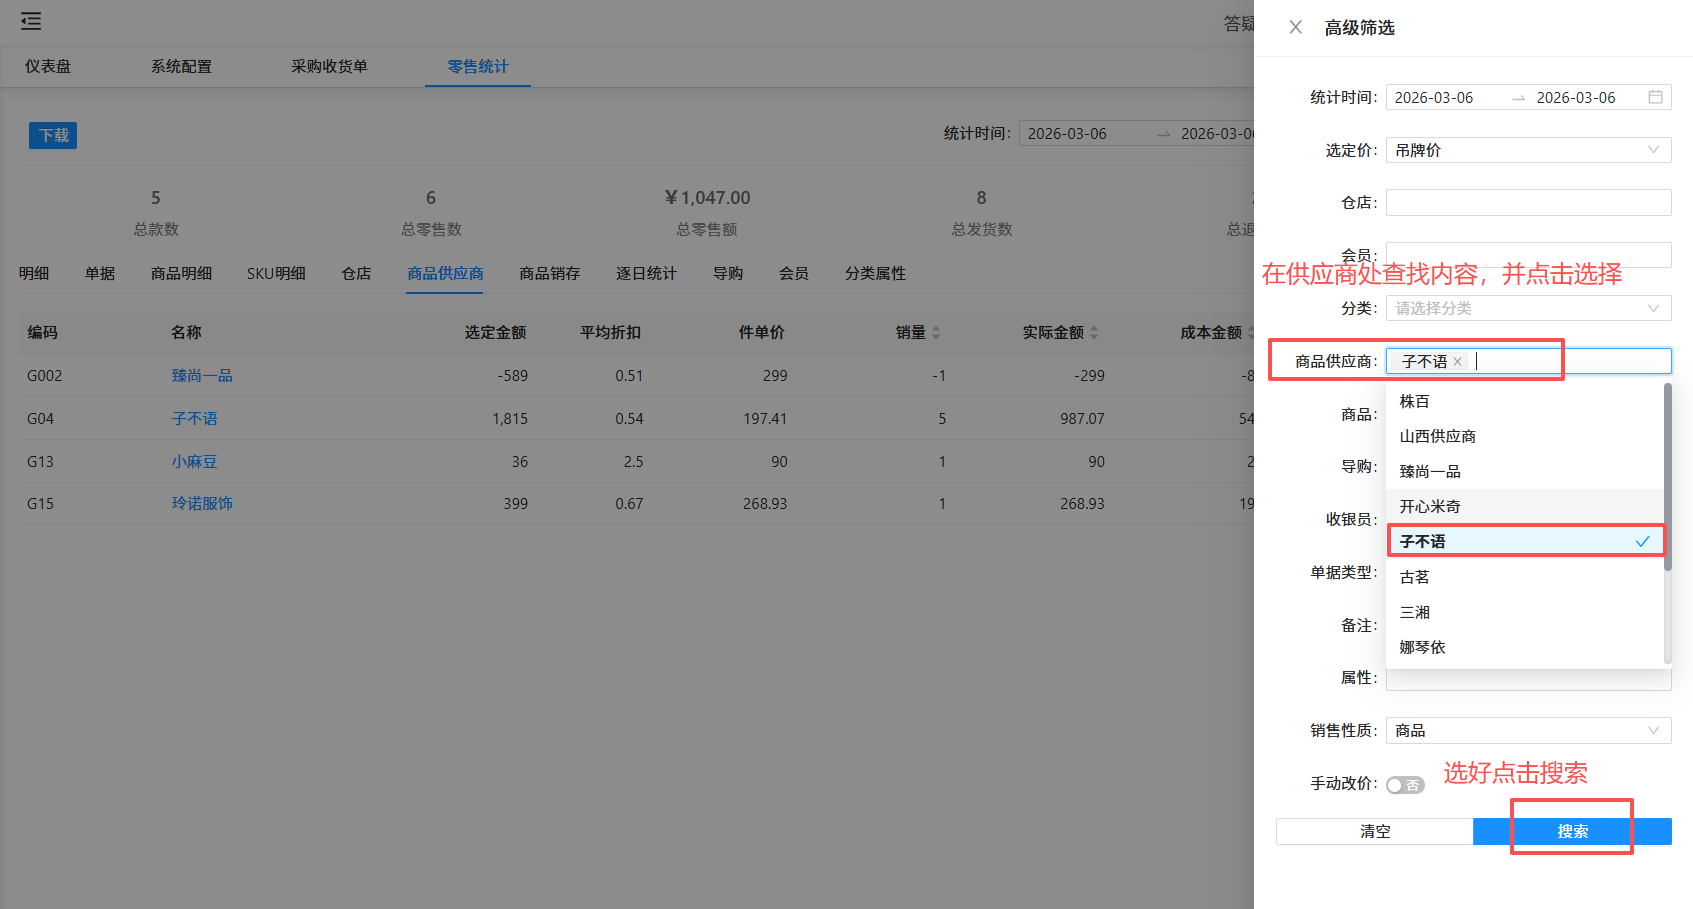Disable the 手动改价 toggle switch
This screenshot has height=909, width=1693.
pos(1405,785)
